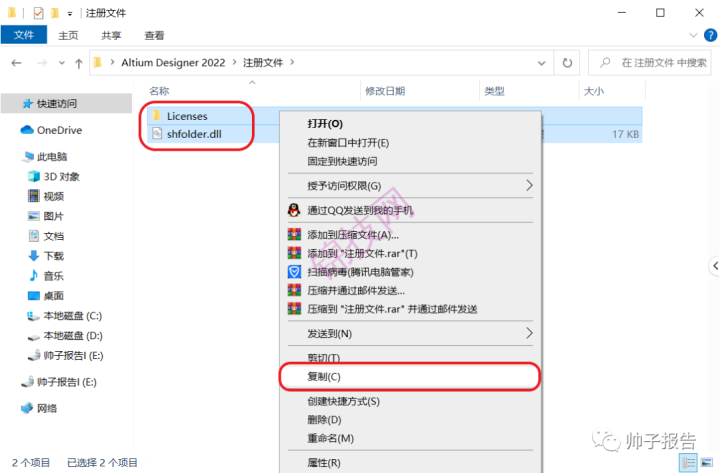Switch to the 共享 tab
The height and width of the screenshot is (473, 720).
tap(111, 35)
